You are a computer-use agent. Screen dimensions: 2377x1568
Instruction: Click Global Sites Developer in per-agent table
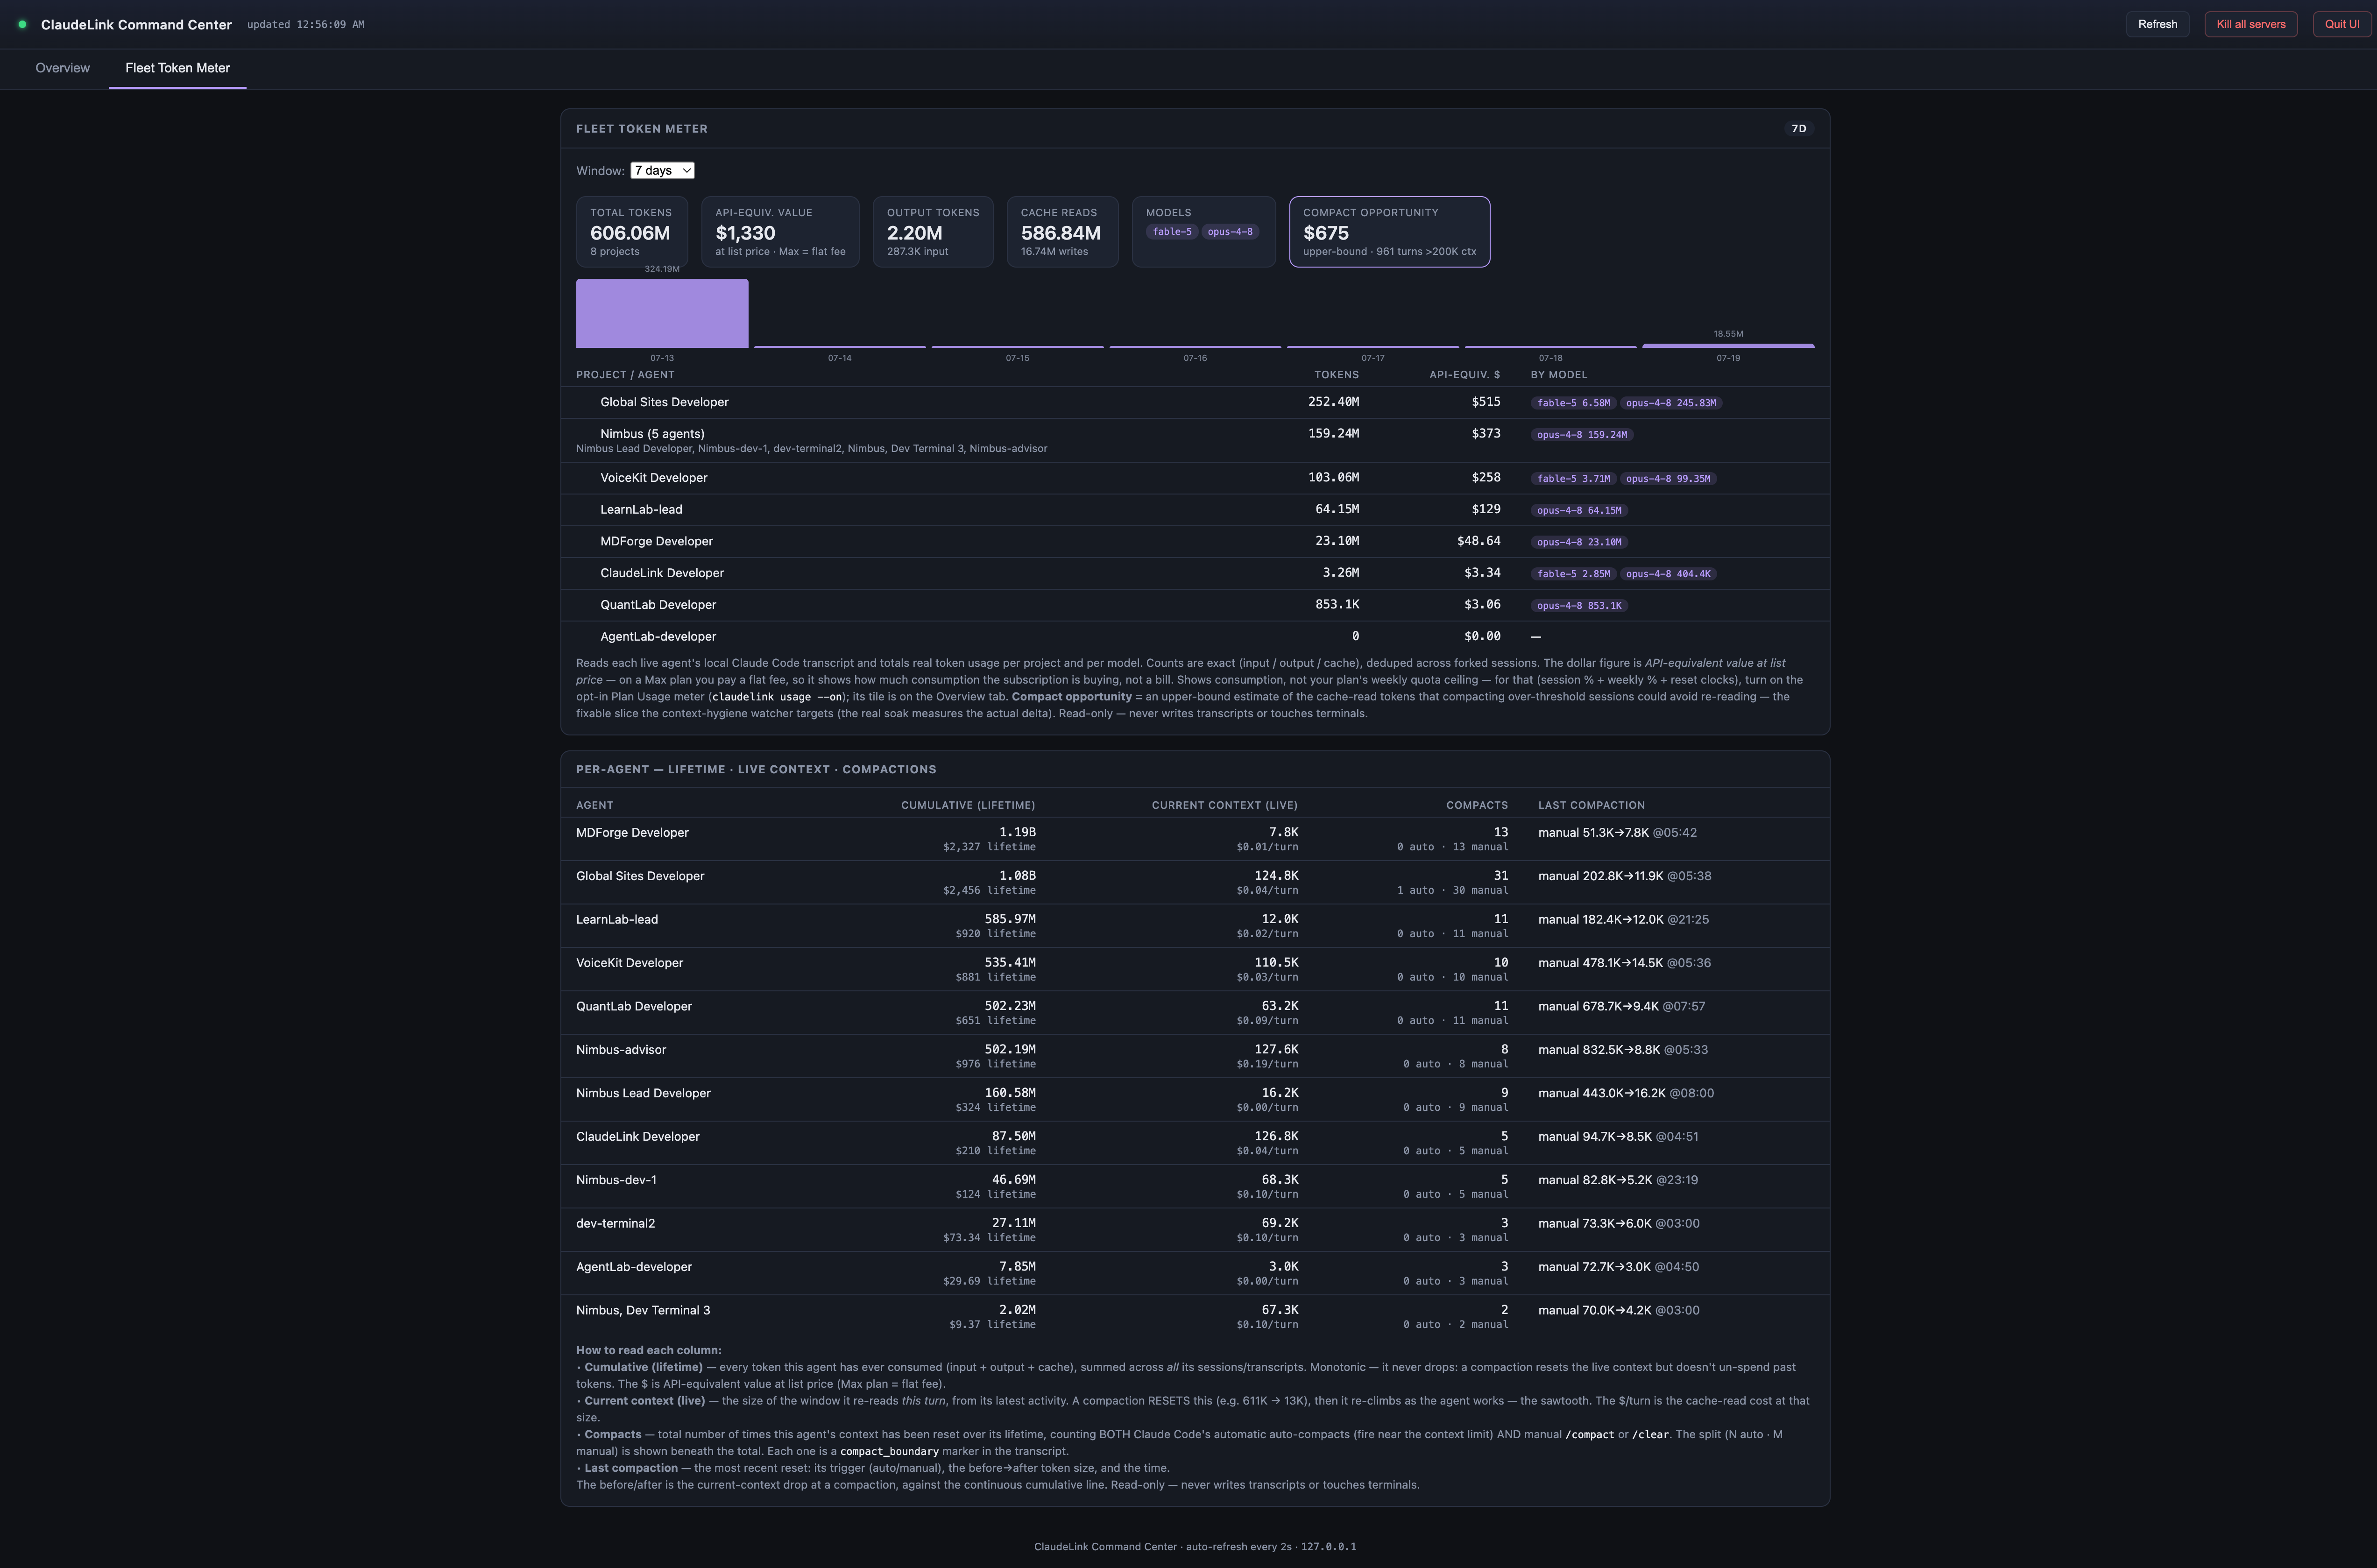click(640, 876)
